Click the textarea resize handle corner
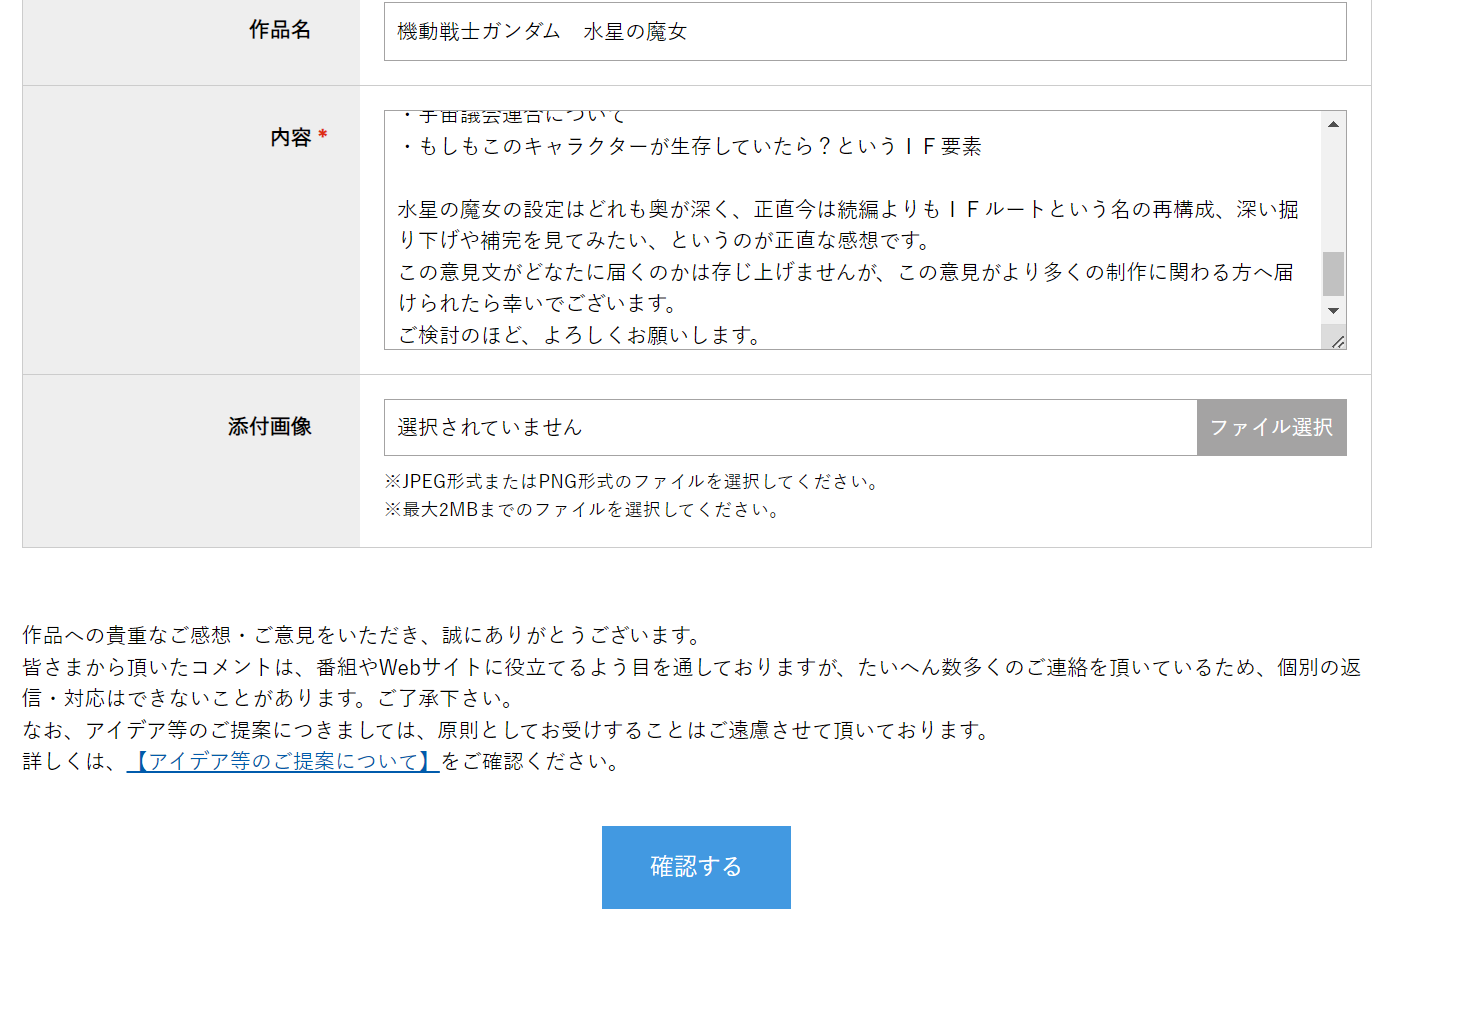Viewport: 1477px width, 1021px height. pos(1337,341)
